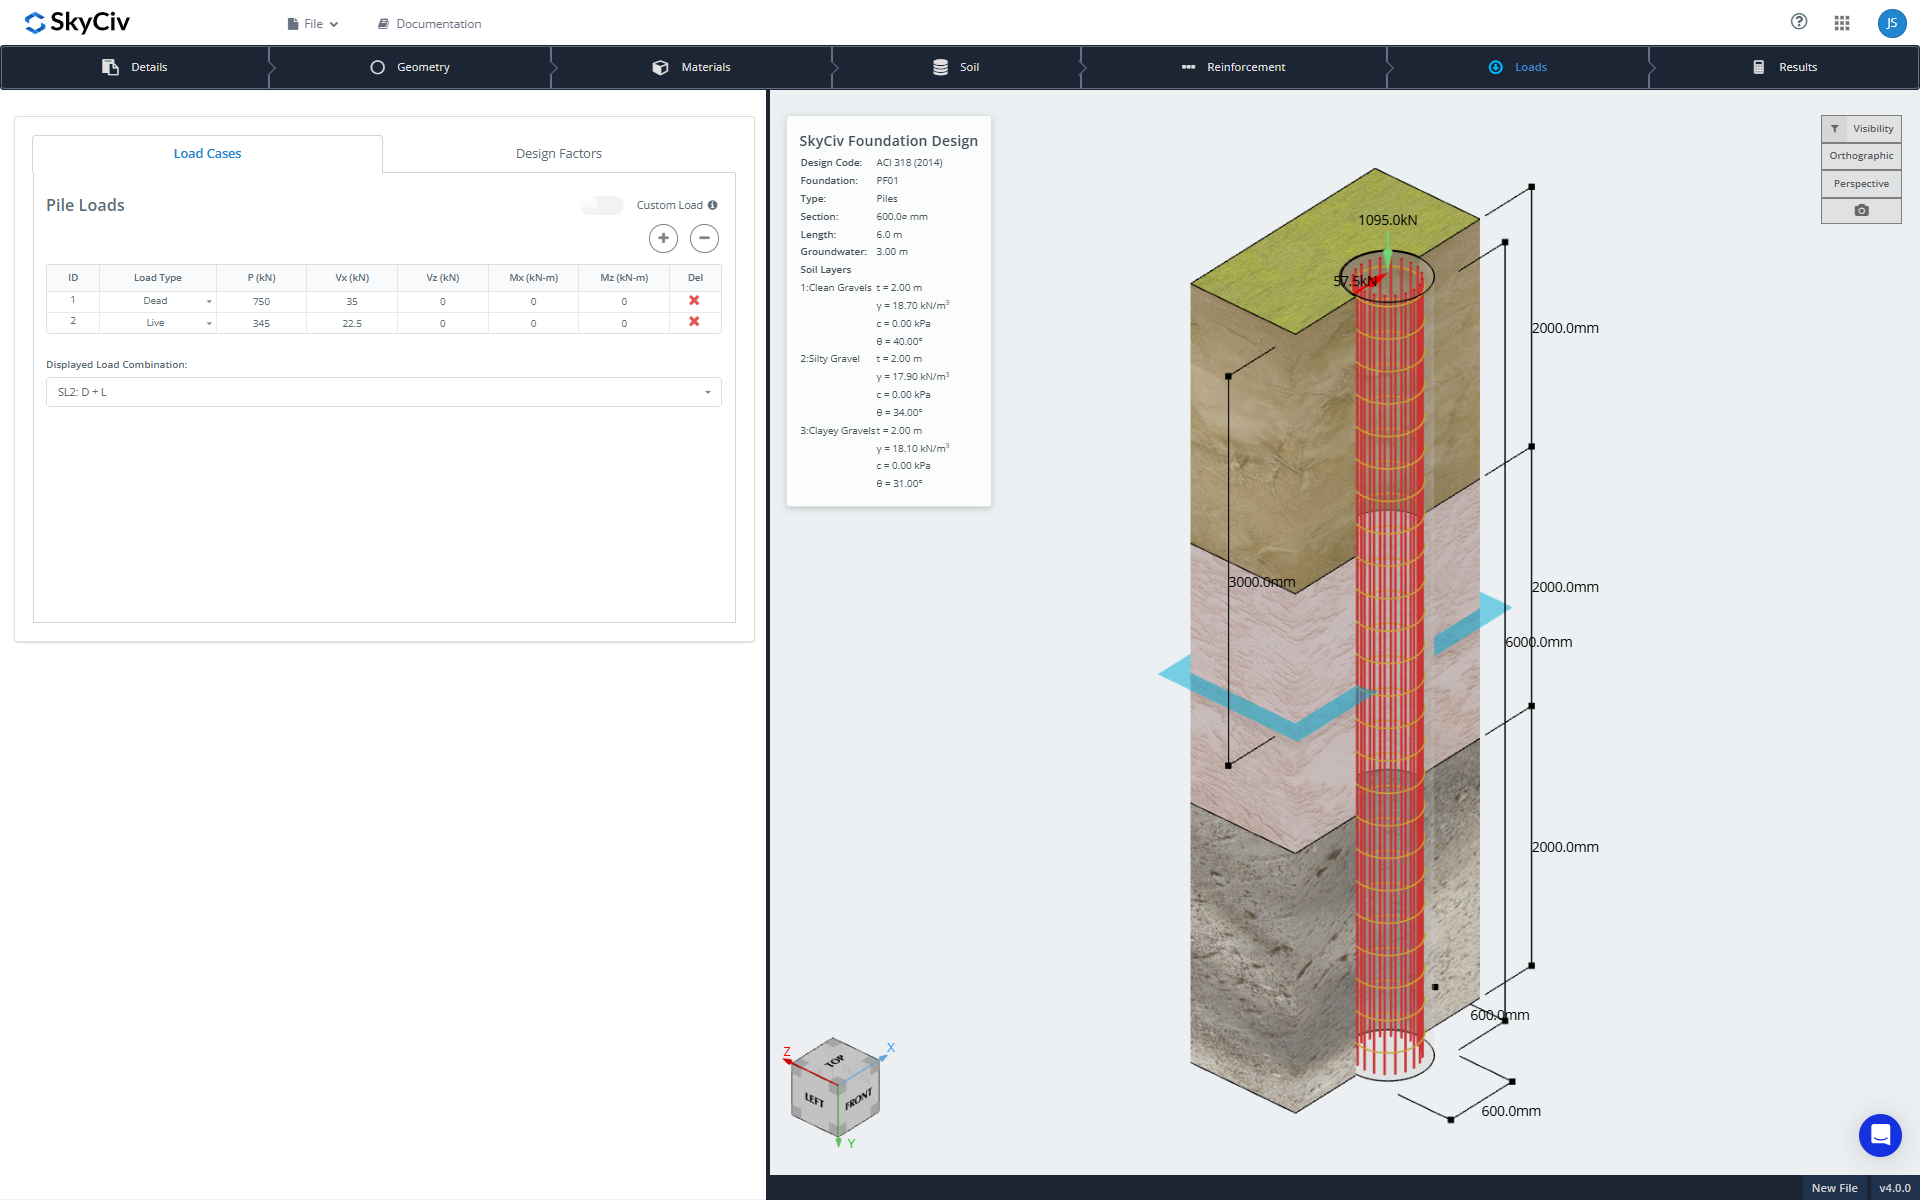This screenshot has width=1920, height=1200.
Task: Open the Documentation link
Action: pyautogui.click(x=429, y=24)
